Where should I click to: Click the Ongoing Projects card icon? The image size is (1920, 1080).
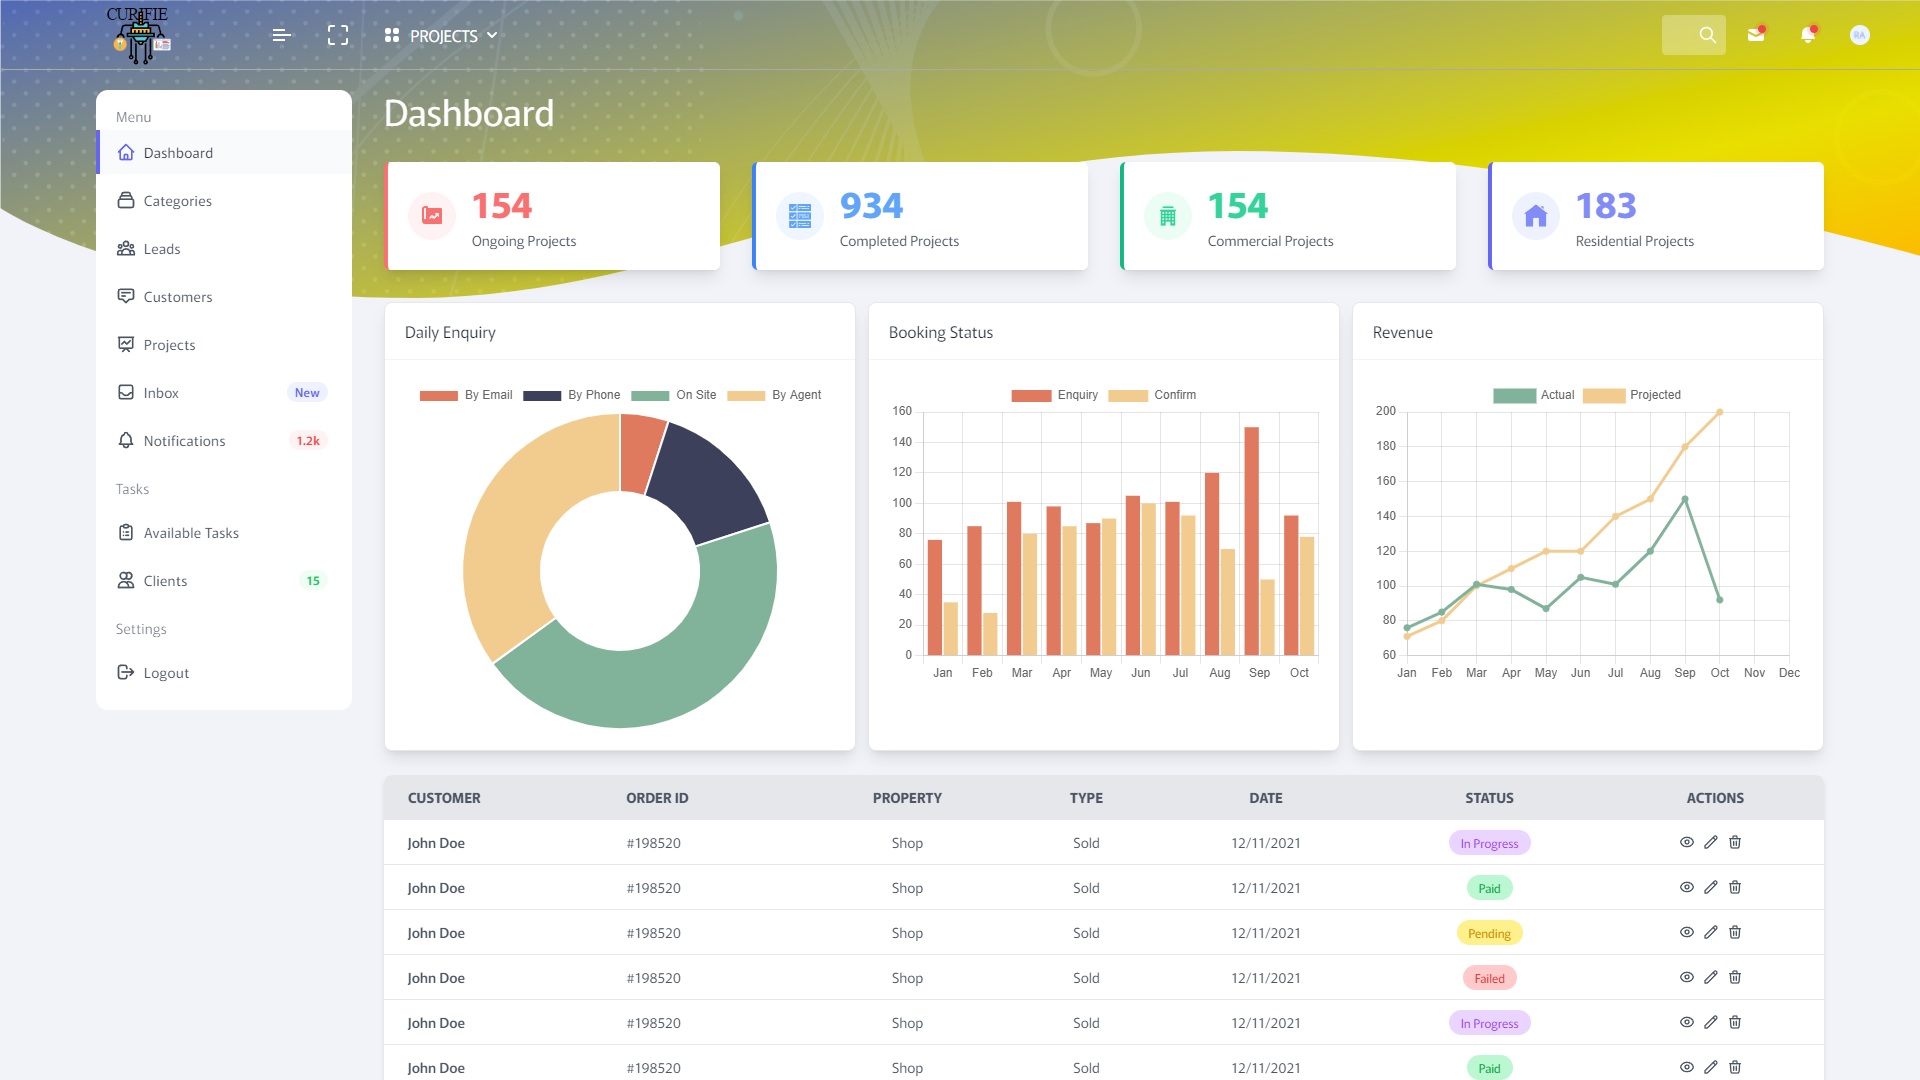tap(432, 216)
